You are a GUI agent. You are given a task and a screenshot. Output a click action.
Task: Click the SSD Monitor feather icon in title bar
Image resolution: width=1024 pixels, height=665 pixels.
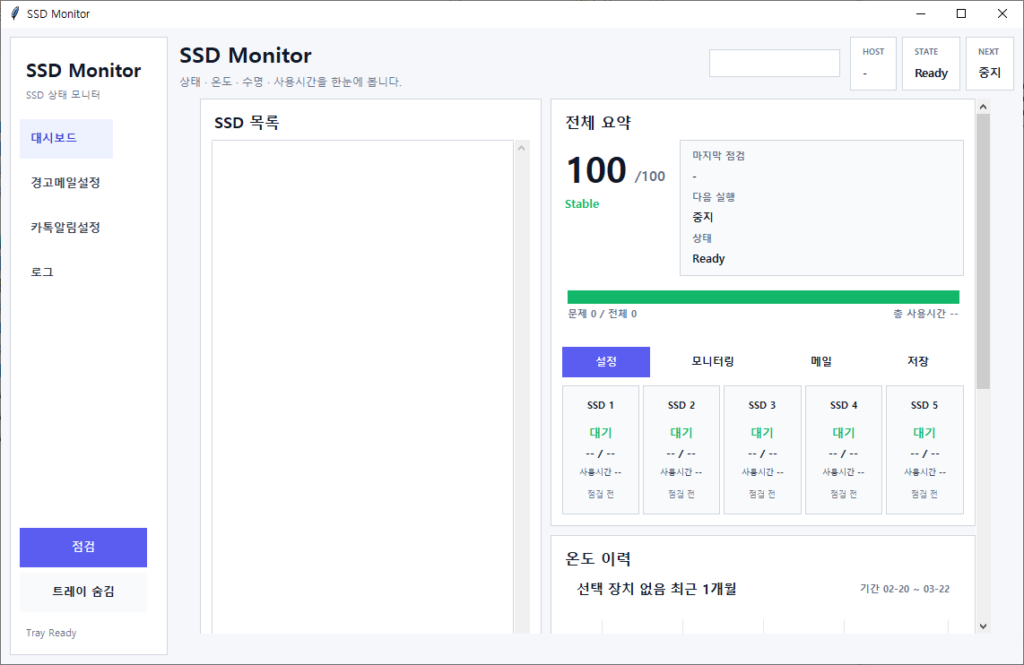[x=14, y=14]
